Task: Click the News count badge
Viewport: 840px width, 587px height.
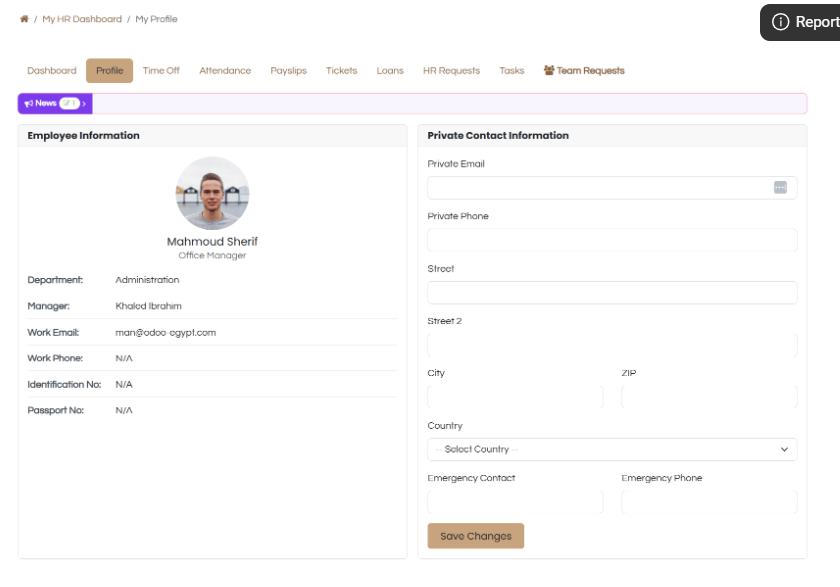Action: (69, 103)
